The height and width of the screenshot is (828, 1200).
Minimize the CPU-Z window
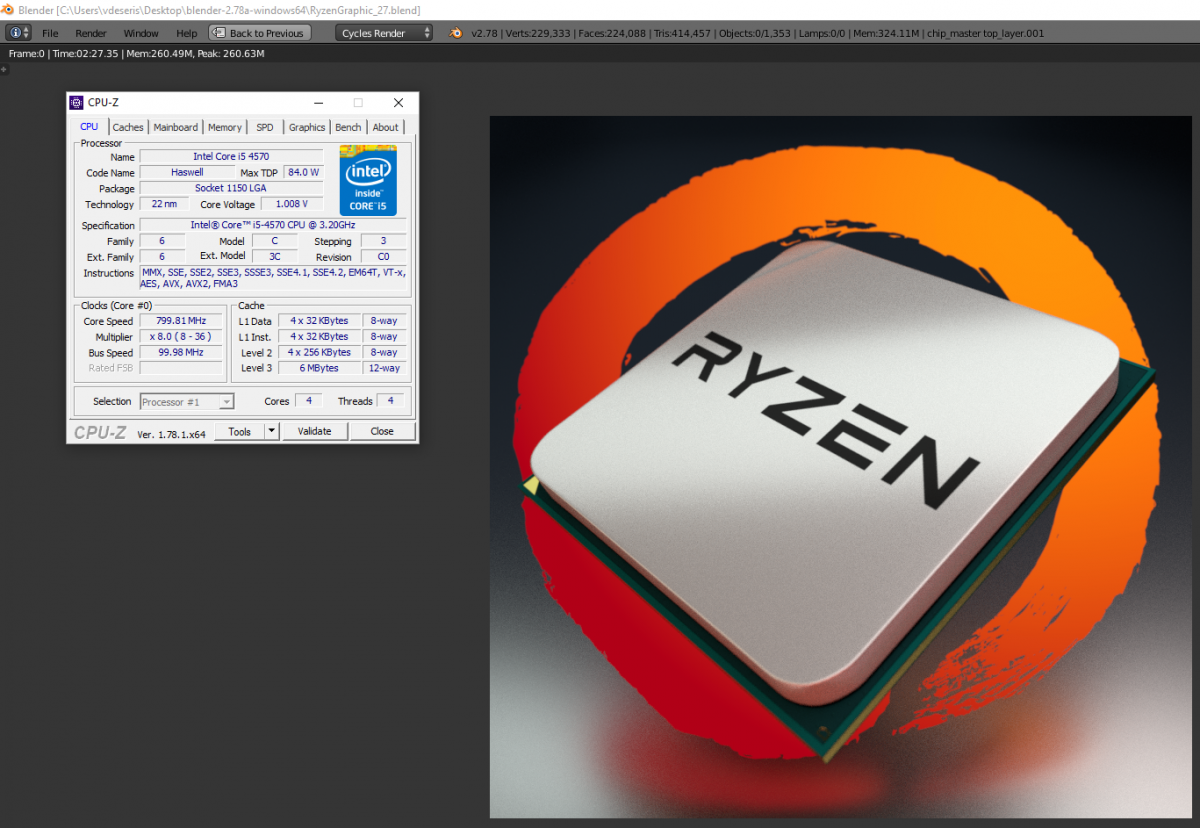click(x=318, y=102)
